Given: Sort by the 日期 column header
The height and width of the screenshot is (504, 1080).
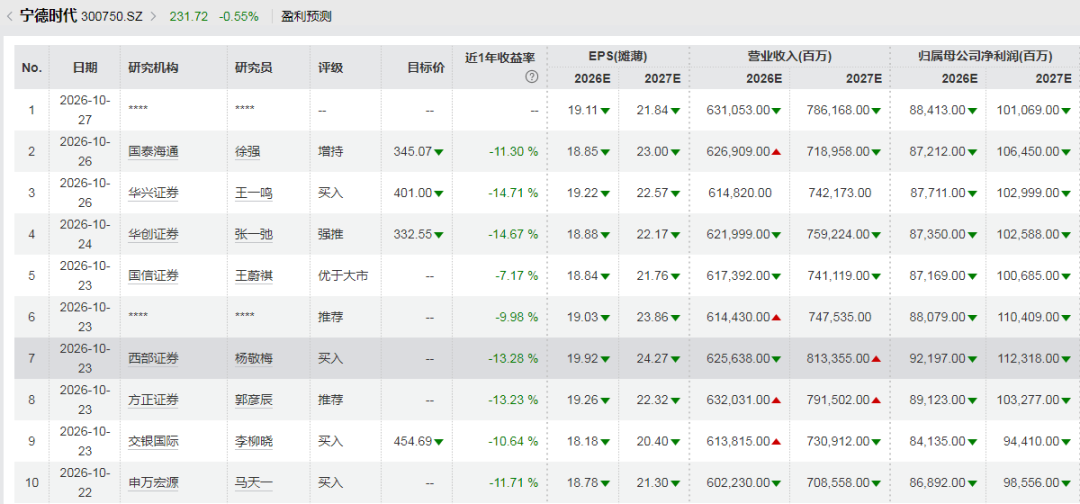Looking at the screenshot, I should 85,67.
